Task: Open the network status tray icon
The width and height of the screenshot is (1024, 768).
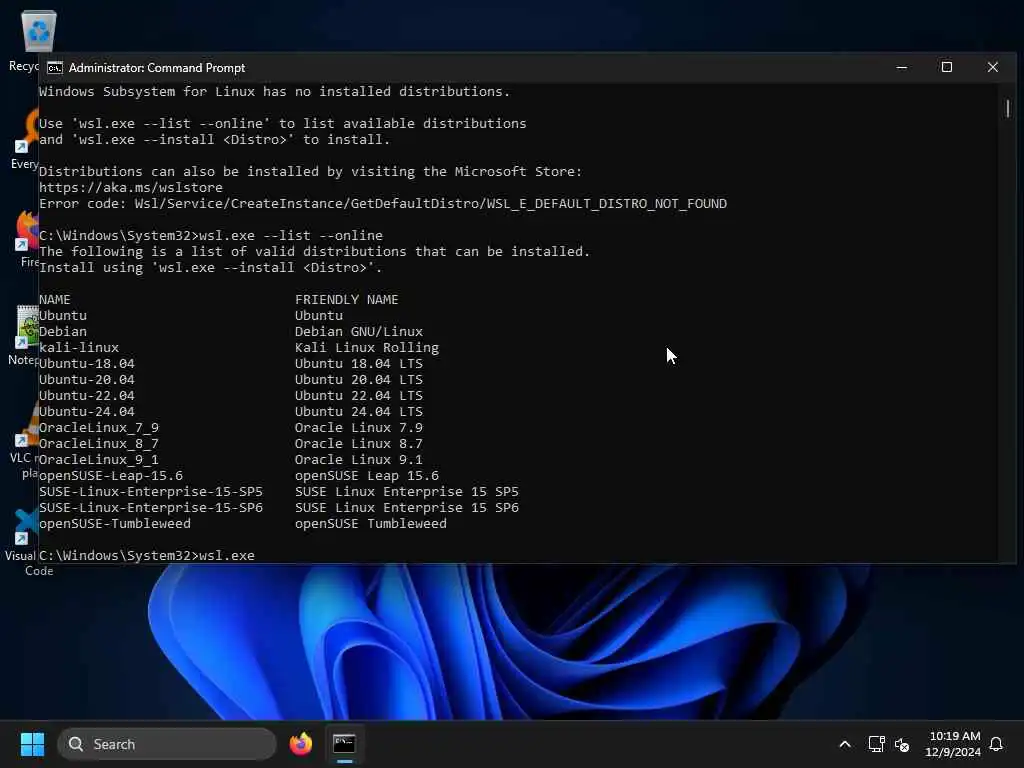Action: click(876, 744)
